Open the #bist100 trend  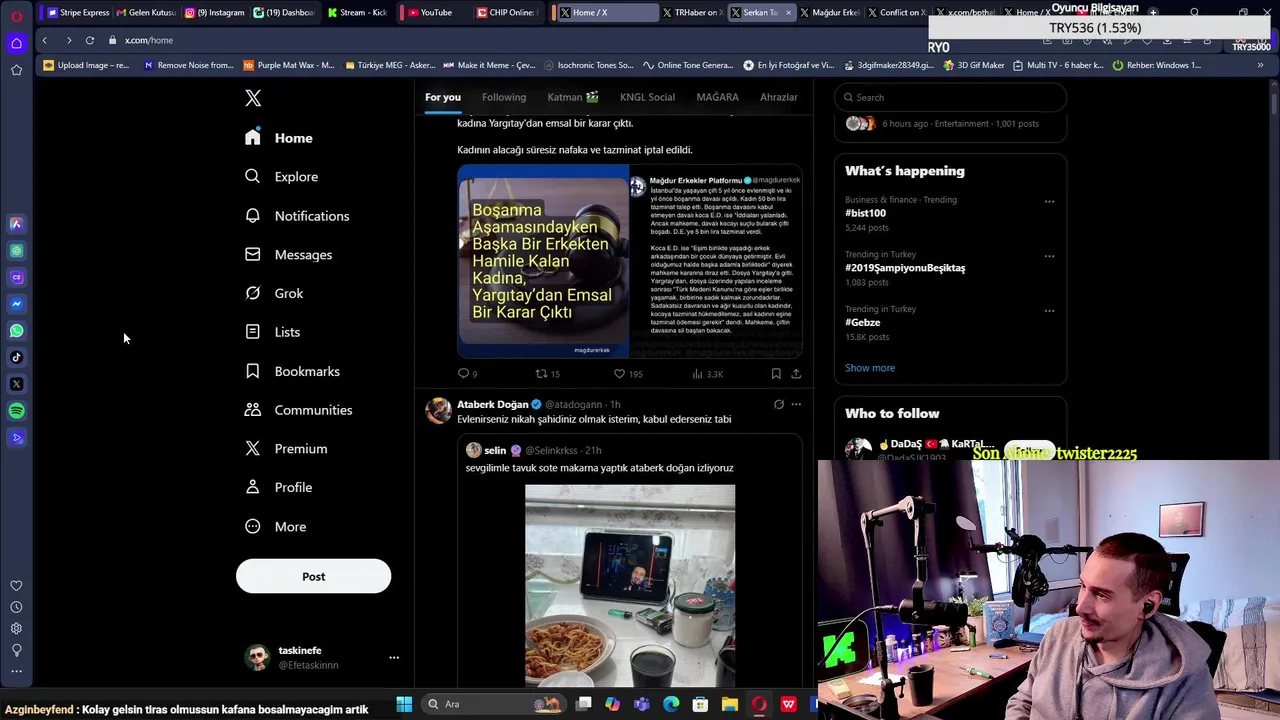click(865, 213)
